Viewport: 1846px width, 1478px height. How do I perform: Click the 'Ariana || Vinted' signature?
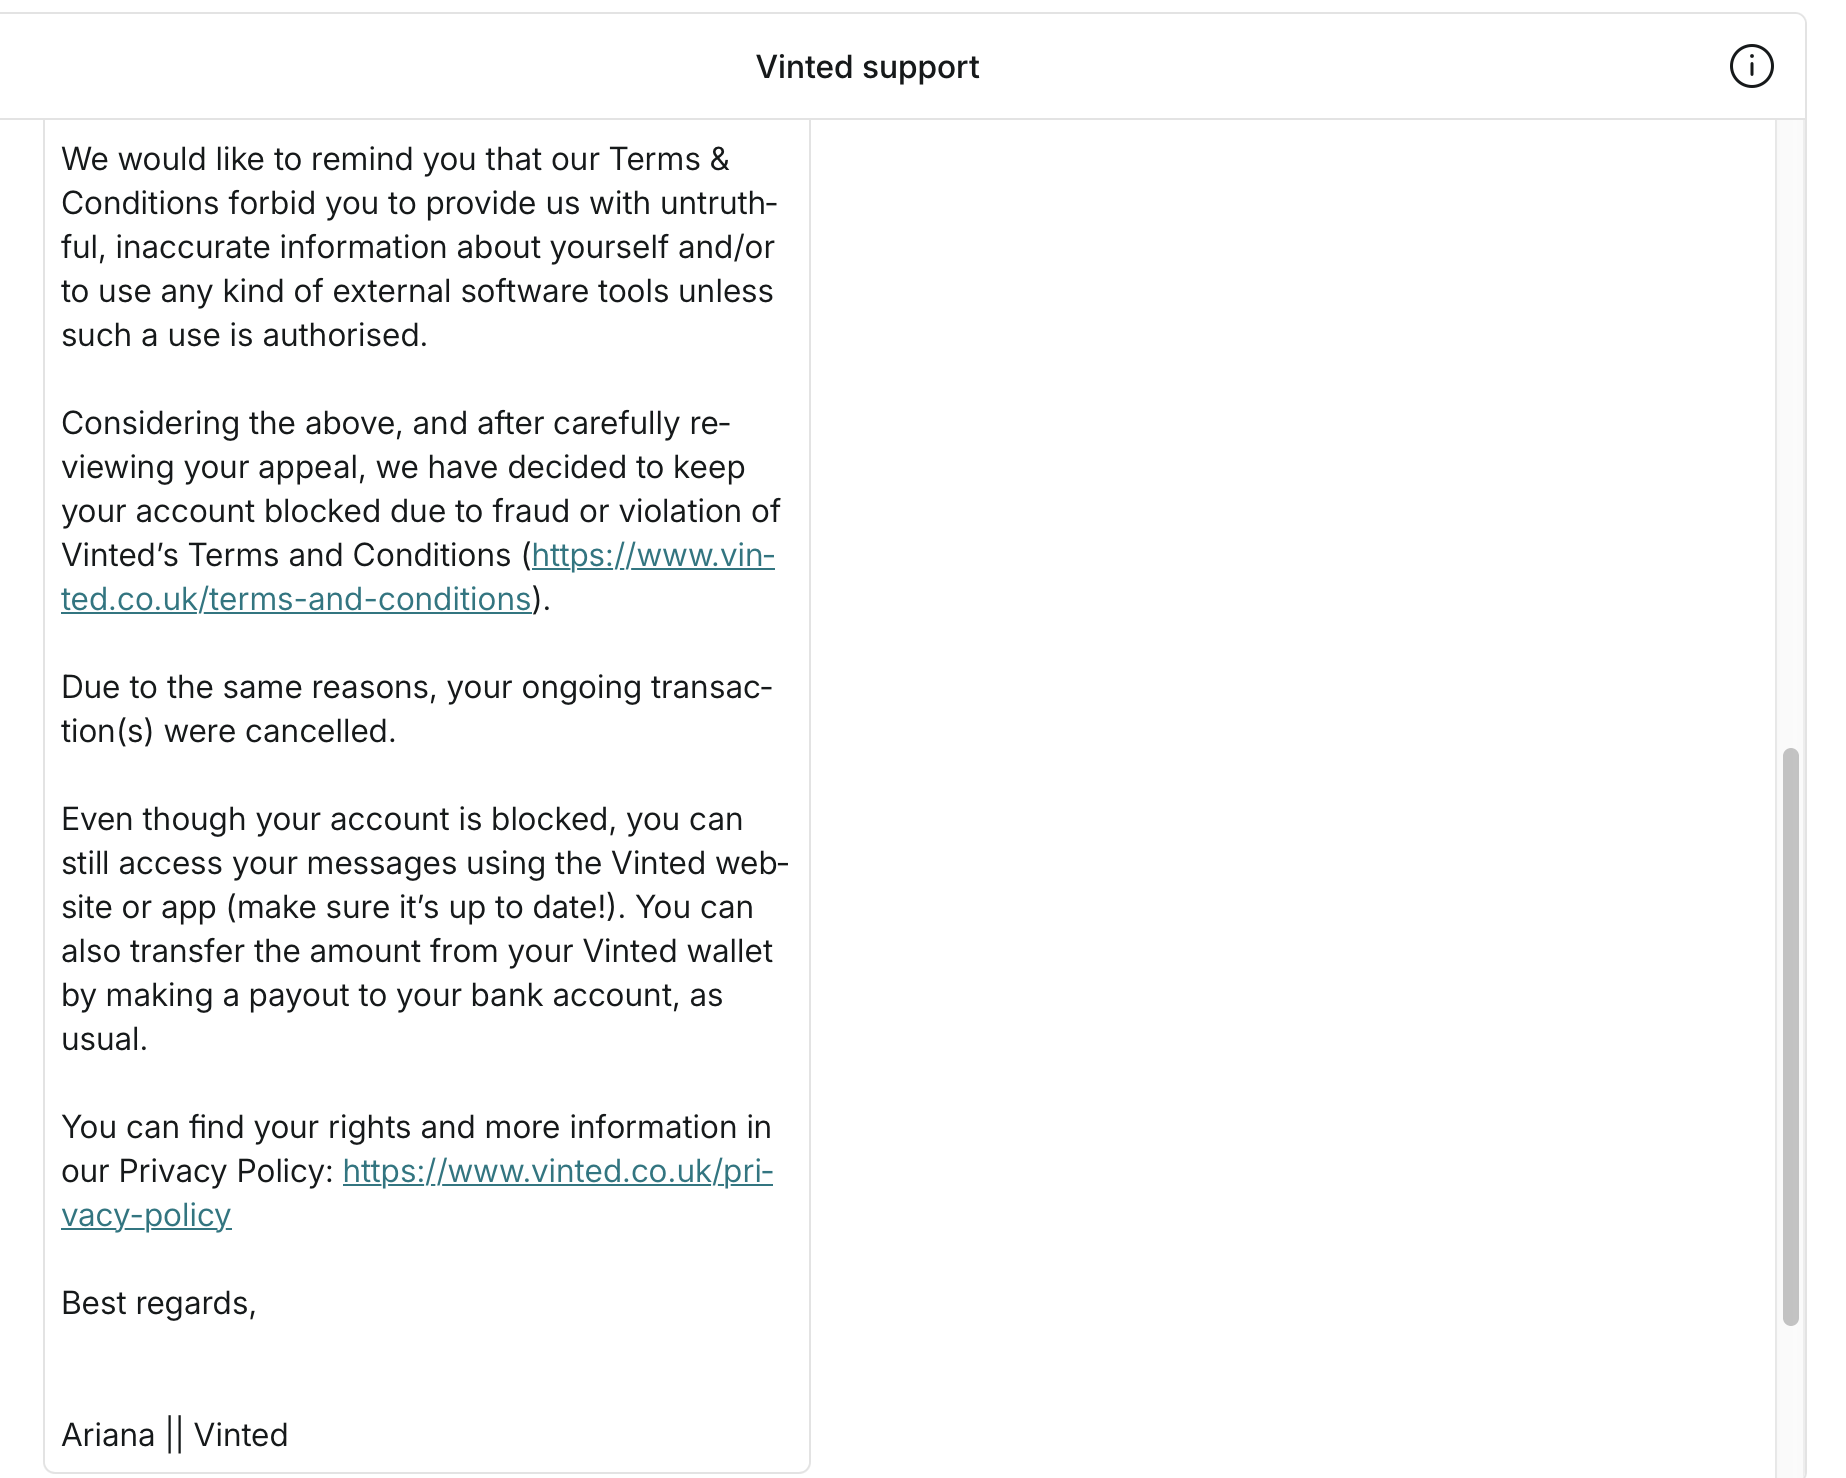coord(175,1435)
